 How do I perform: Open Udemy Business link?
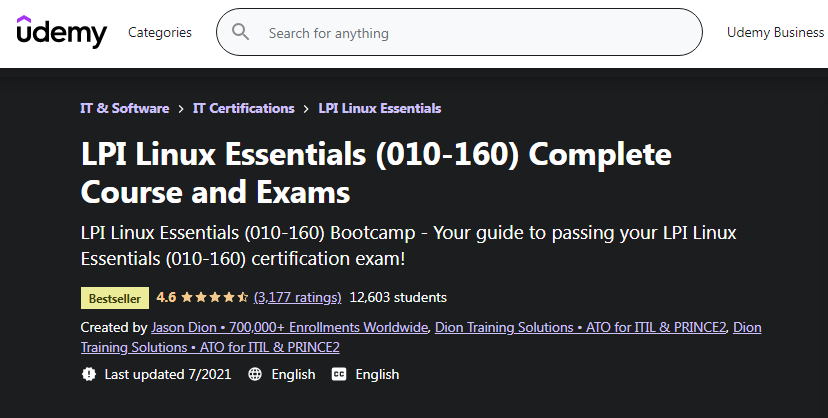775,32
